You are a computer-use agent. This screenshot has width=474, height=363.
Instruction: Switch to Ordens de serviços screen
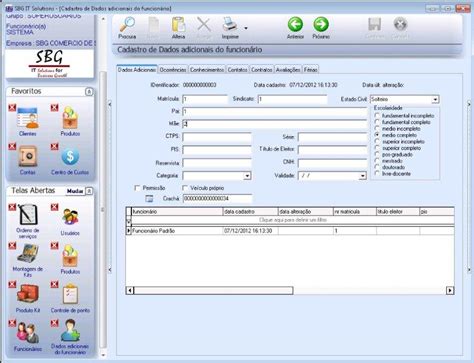(x=28, y=215)
